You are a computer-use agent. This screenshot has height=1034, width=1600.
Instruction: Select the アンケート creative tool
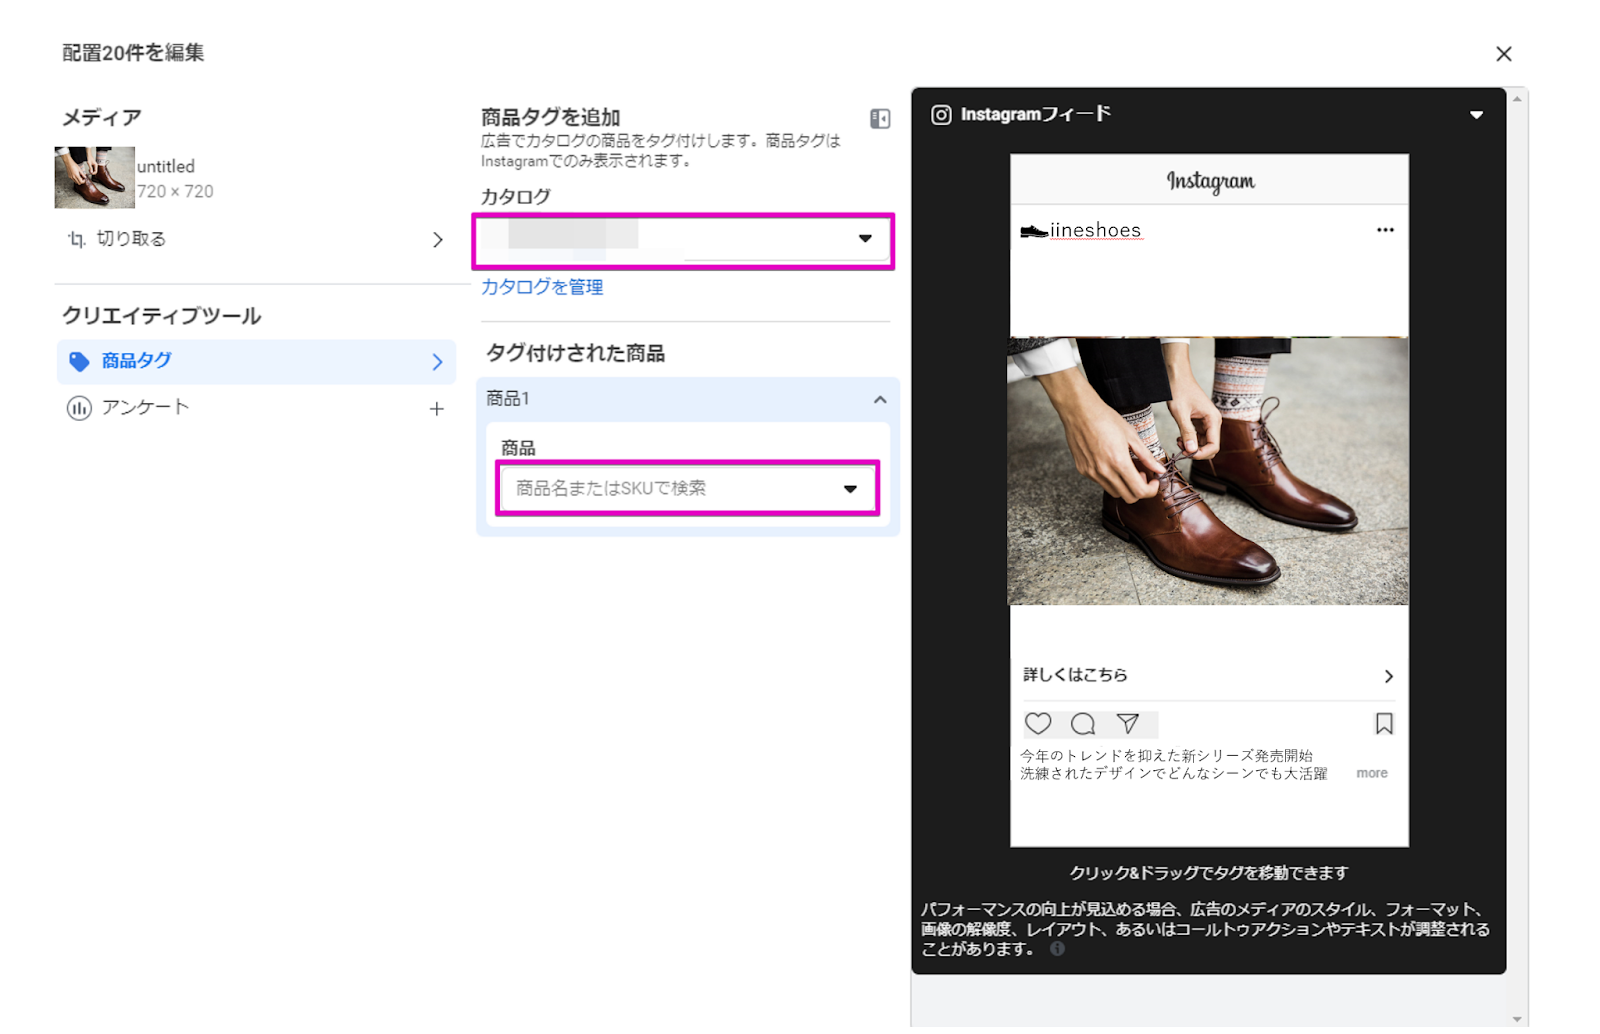click(145, 408)
